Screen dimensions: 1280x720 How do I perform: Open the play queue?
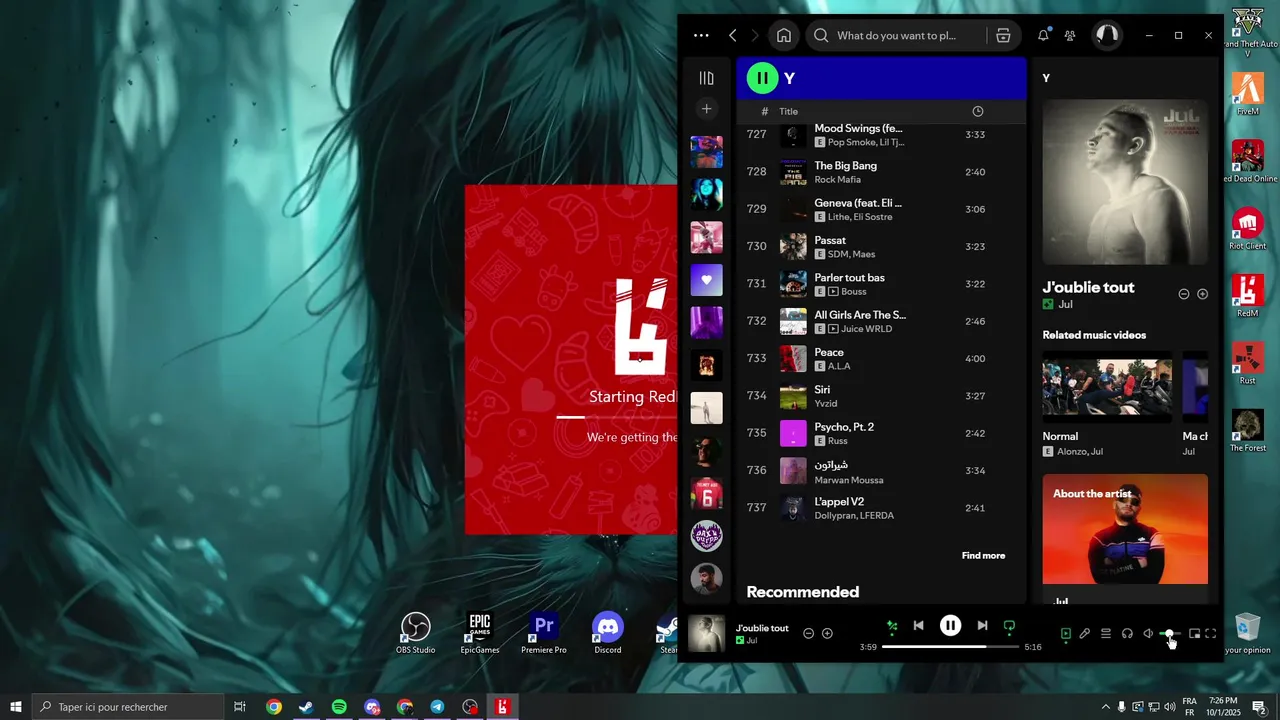[1106, 633]
